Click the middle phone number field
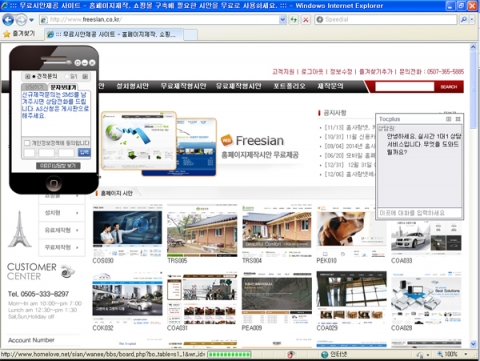 [x=46, y=153]
